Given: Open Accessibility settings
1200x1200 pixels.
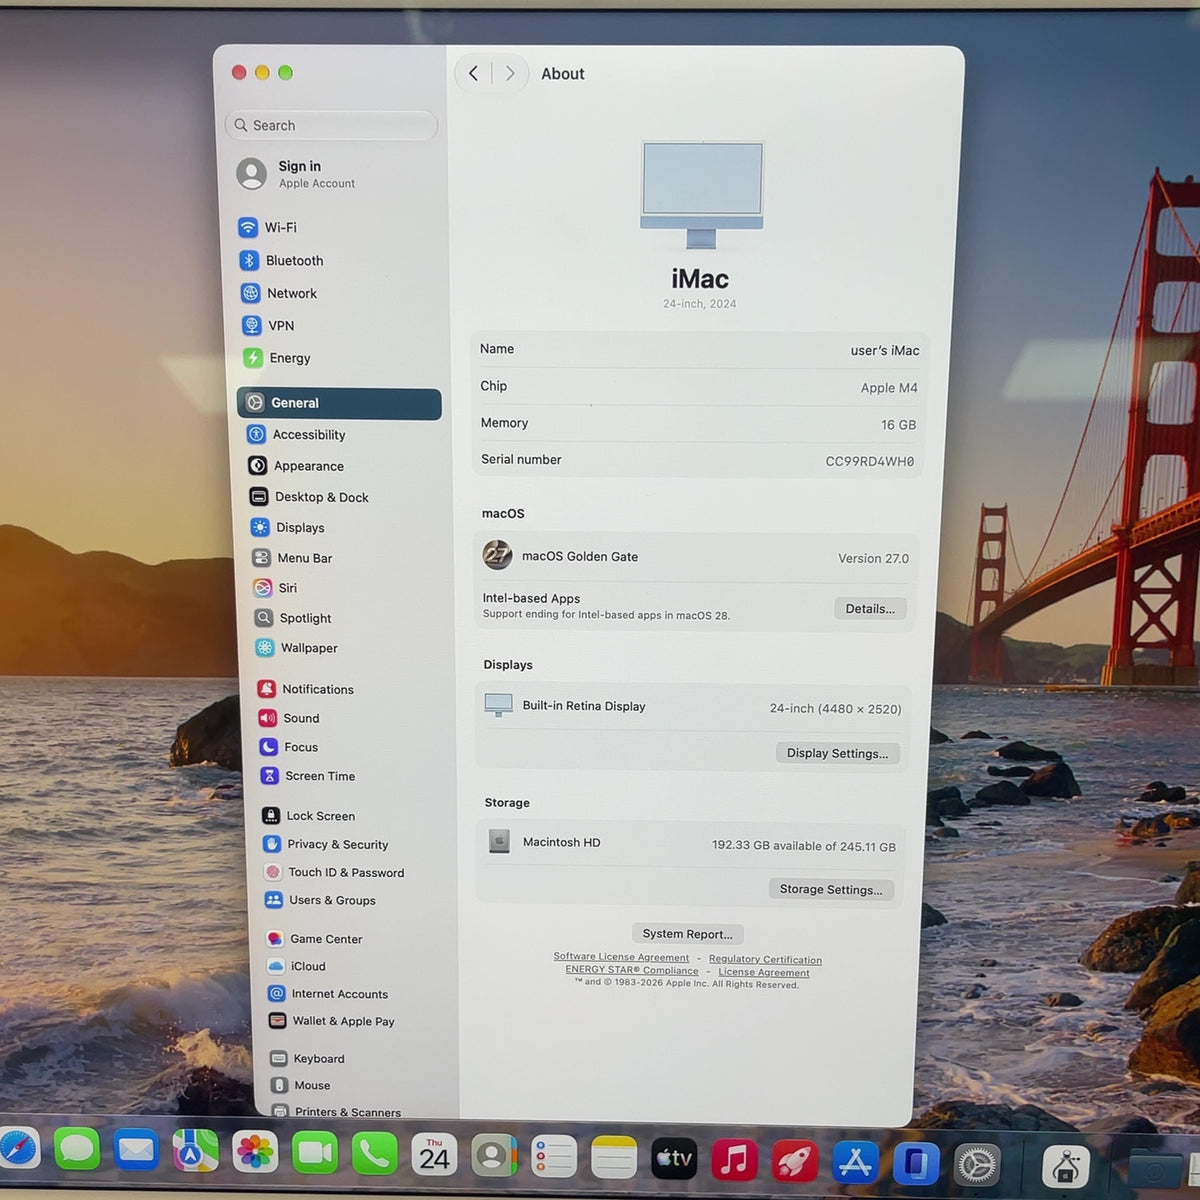Looking at the screenshot, I should coord(296,434).
